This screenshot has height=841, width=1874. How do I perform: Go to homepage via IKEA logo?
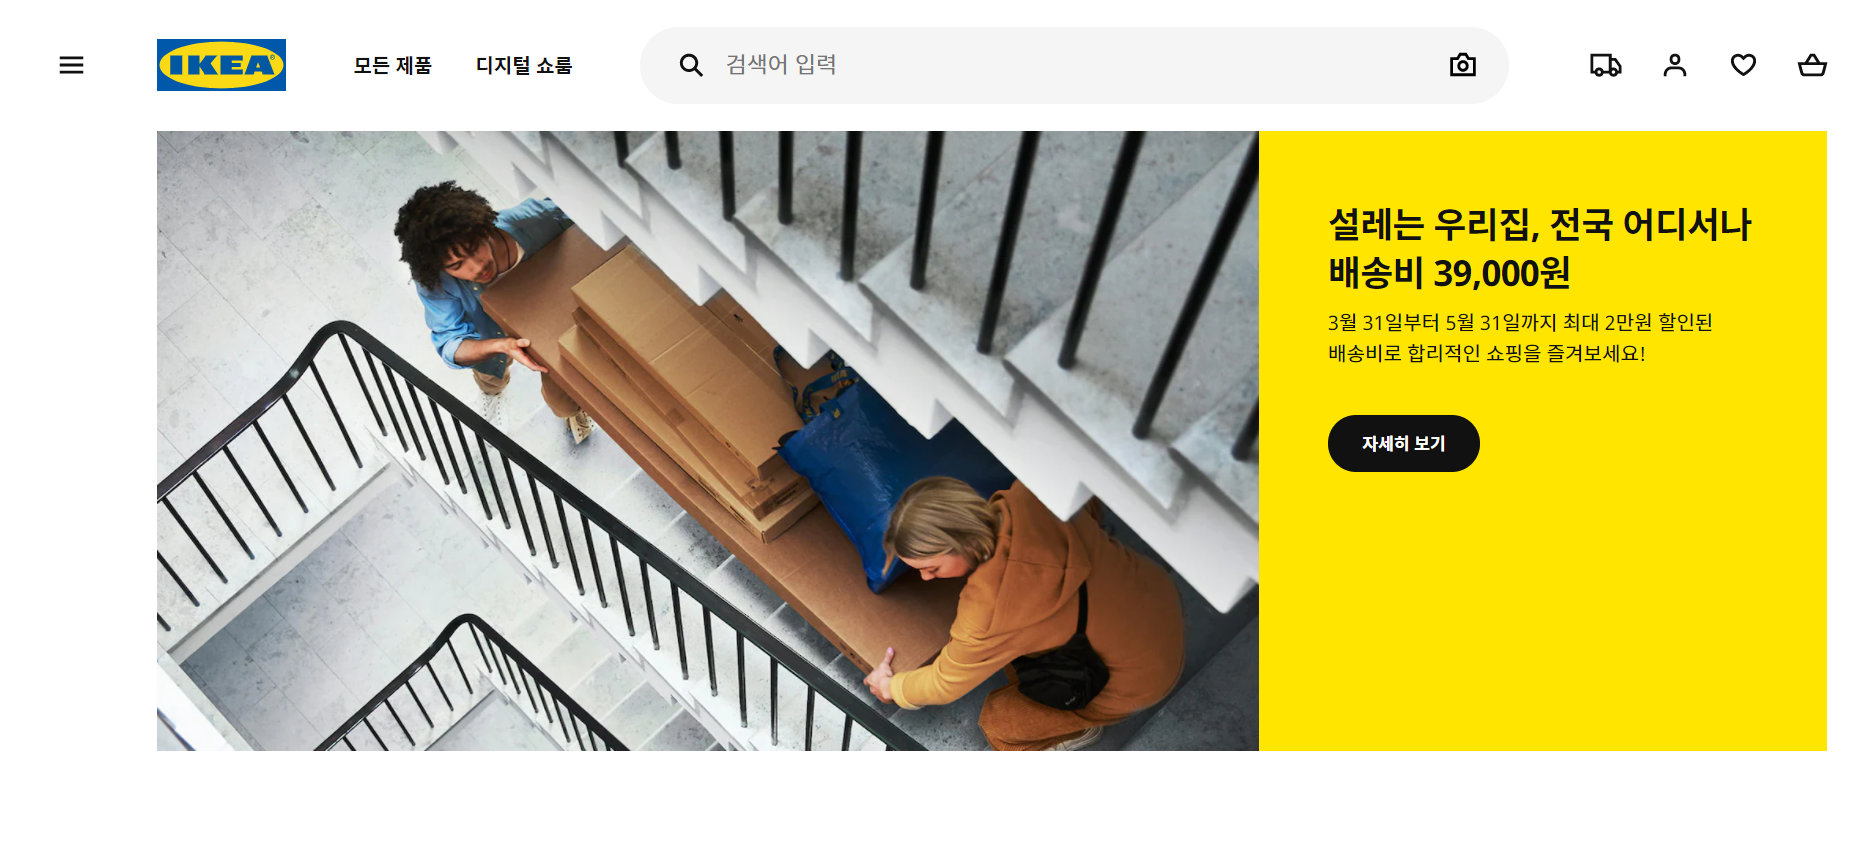[x=221, y=65]
